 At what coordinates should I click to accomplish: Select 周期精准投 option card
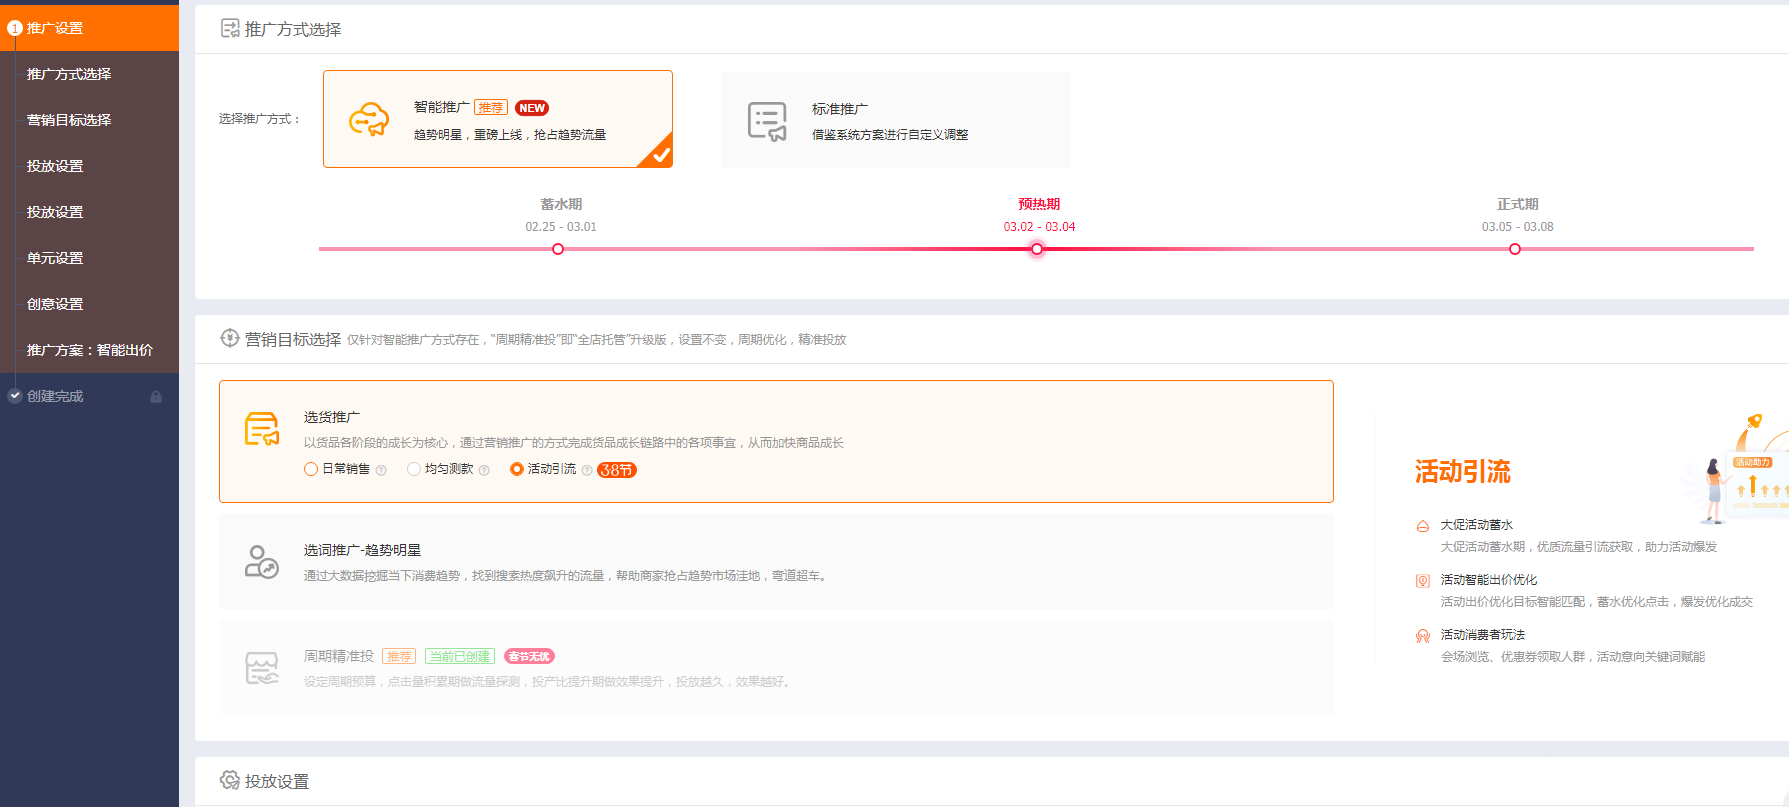click(x=776, y=667)
